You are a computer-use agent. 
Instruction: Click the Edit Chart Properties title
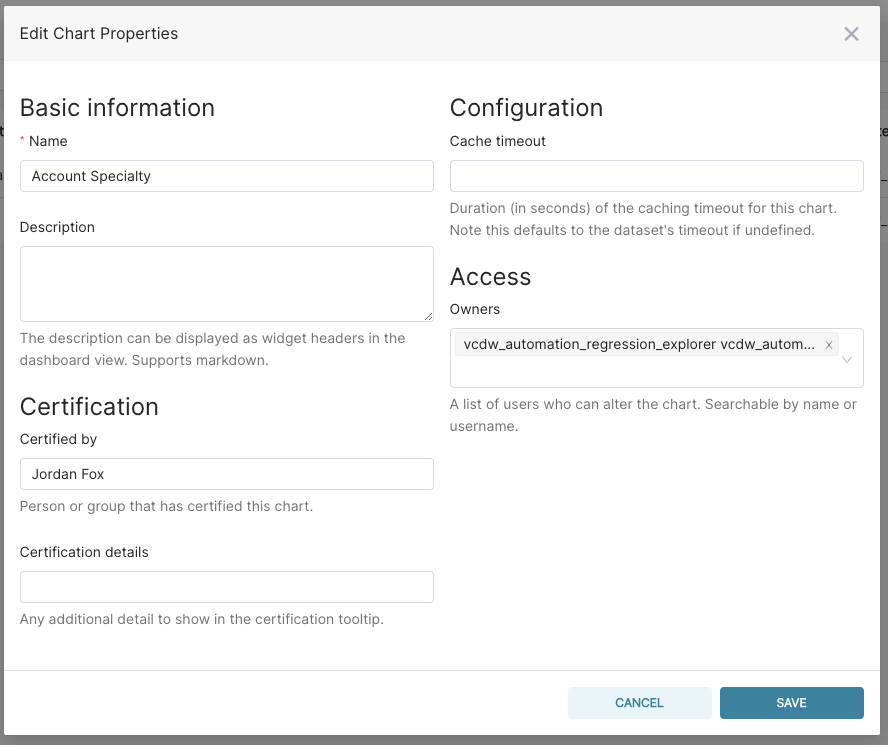pos(99,34)
